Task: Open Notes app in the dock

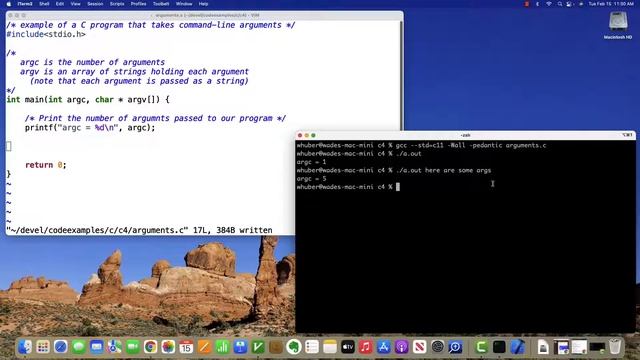Action: click(329, 347)
